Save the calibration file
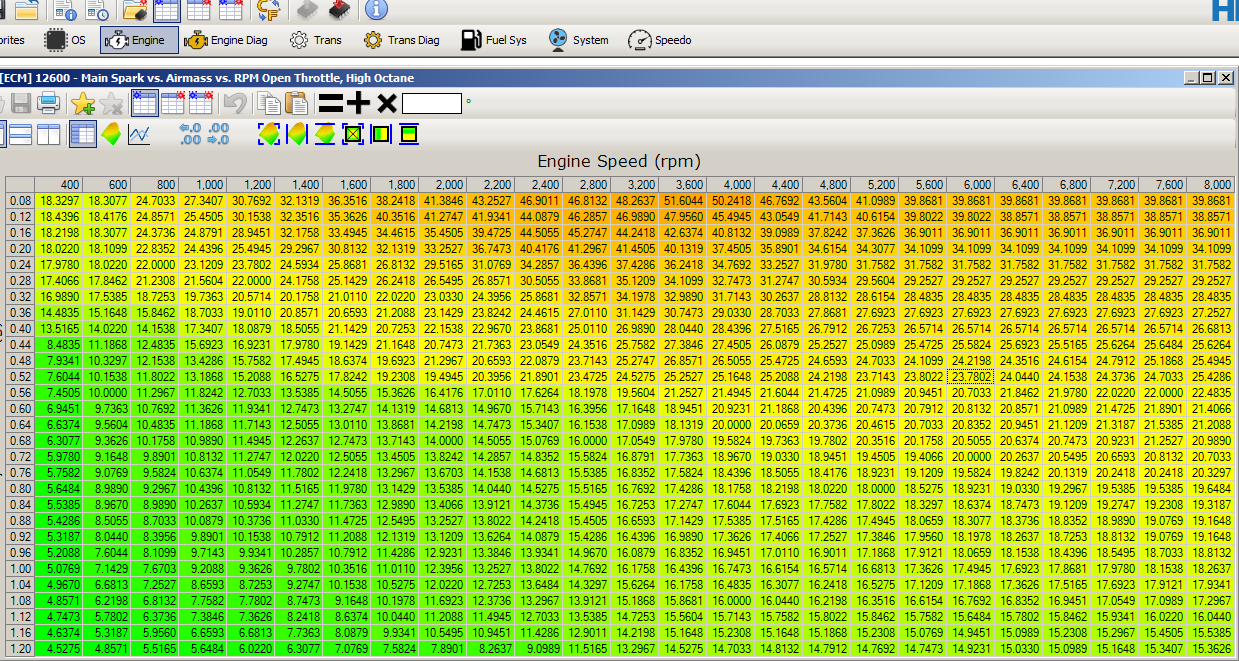Screen dimensions: 1239x661 coord(20,103)
